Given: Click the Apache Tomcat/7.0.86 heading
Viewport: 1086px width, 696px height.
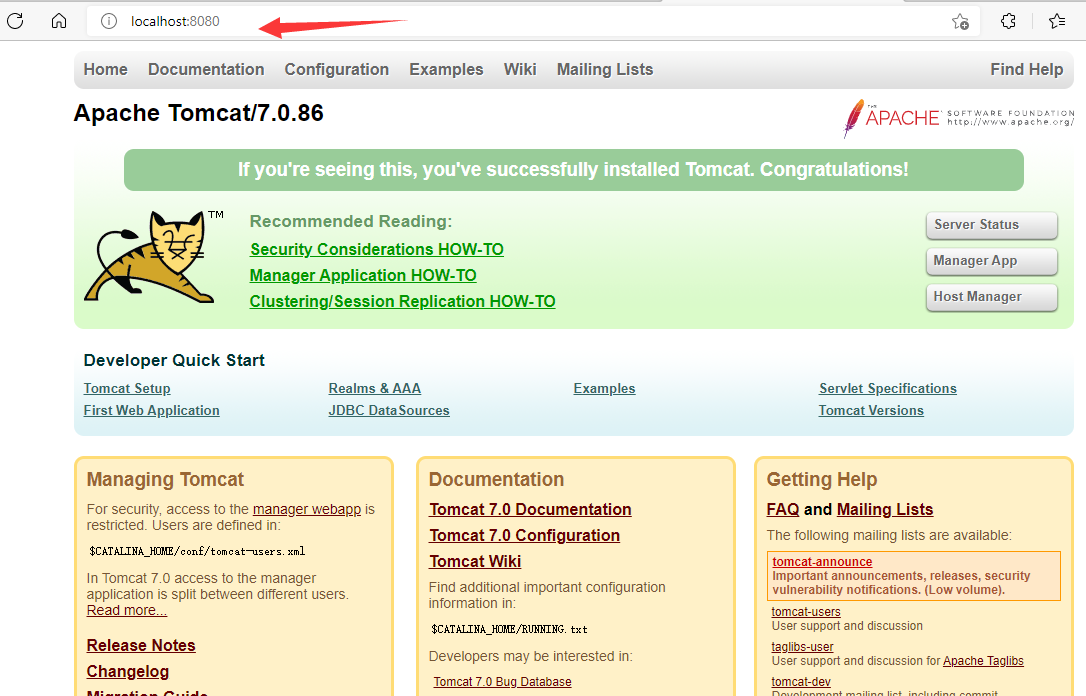Looking at the screenshot, I should pos(199,113).
